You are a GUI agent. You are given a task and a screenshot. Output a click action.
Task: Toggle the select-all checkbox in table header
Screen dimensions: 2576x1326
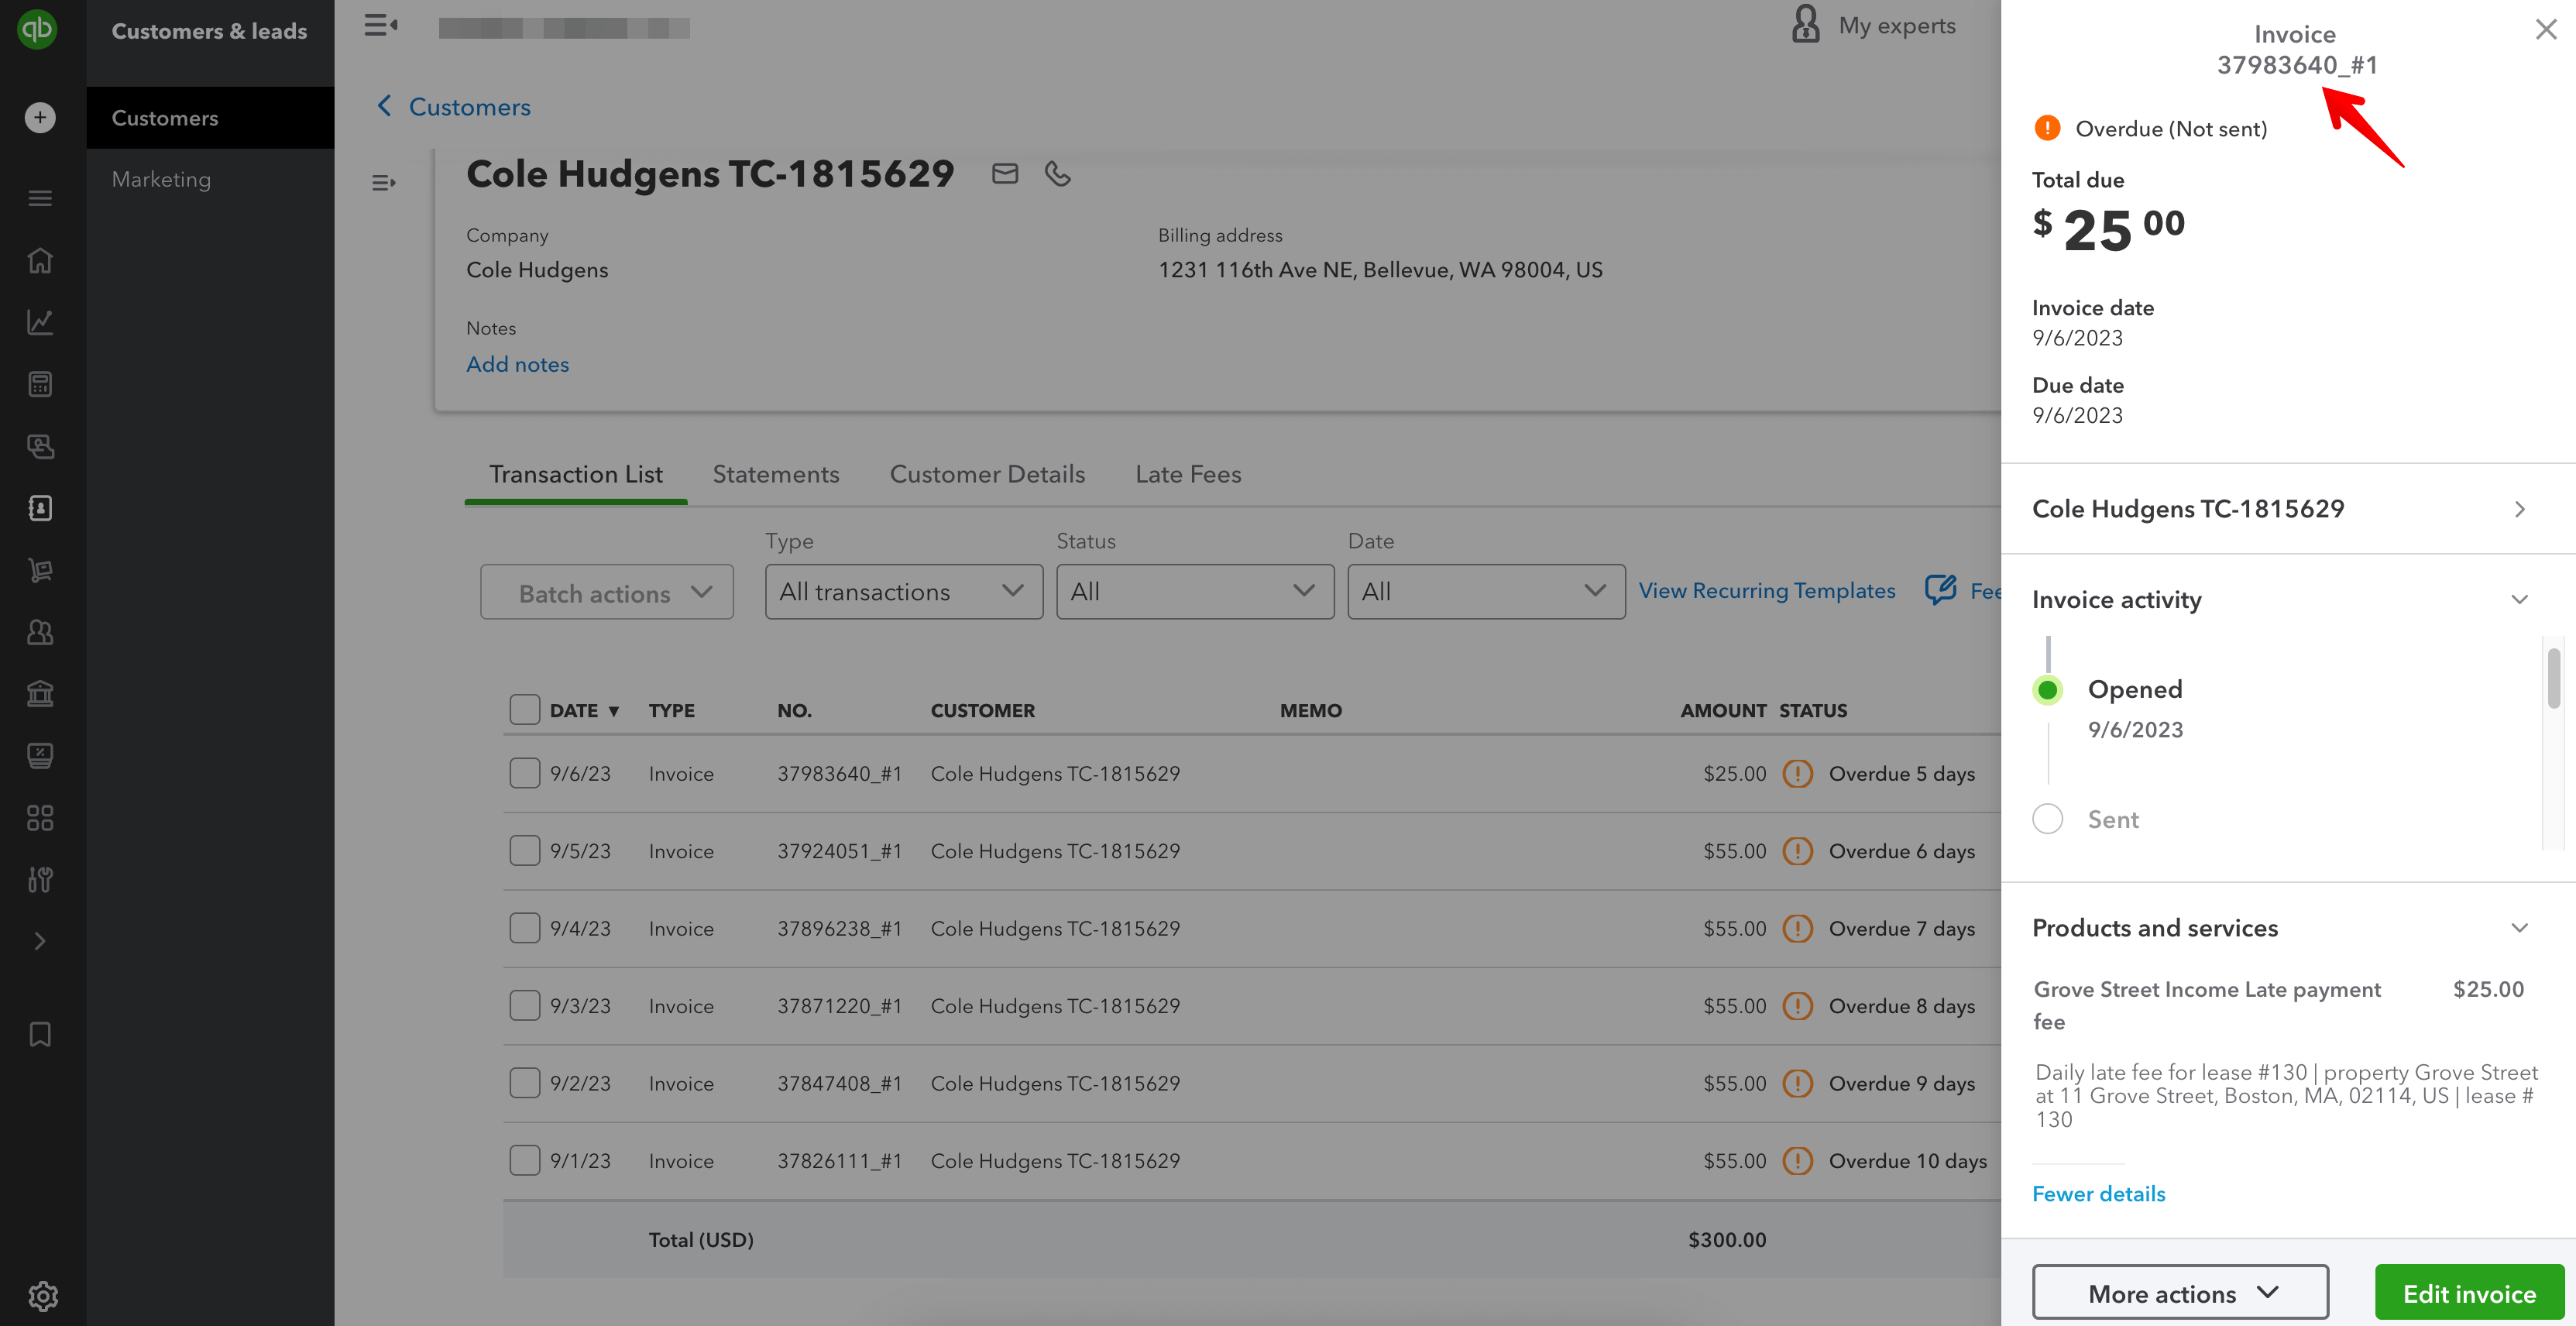(x=524, y=709)
